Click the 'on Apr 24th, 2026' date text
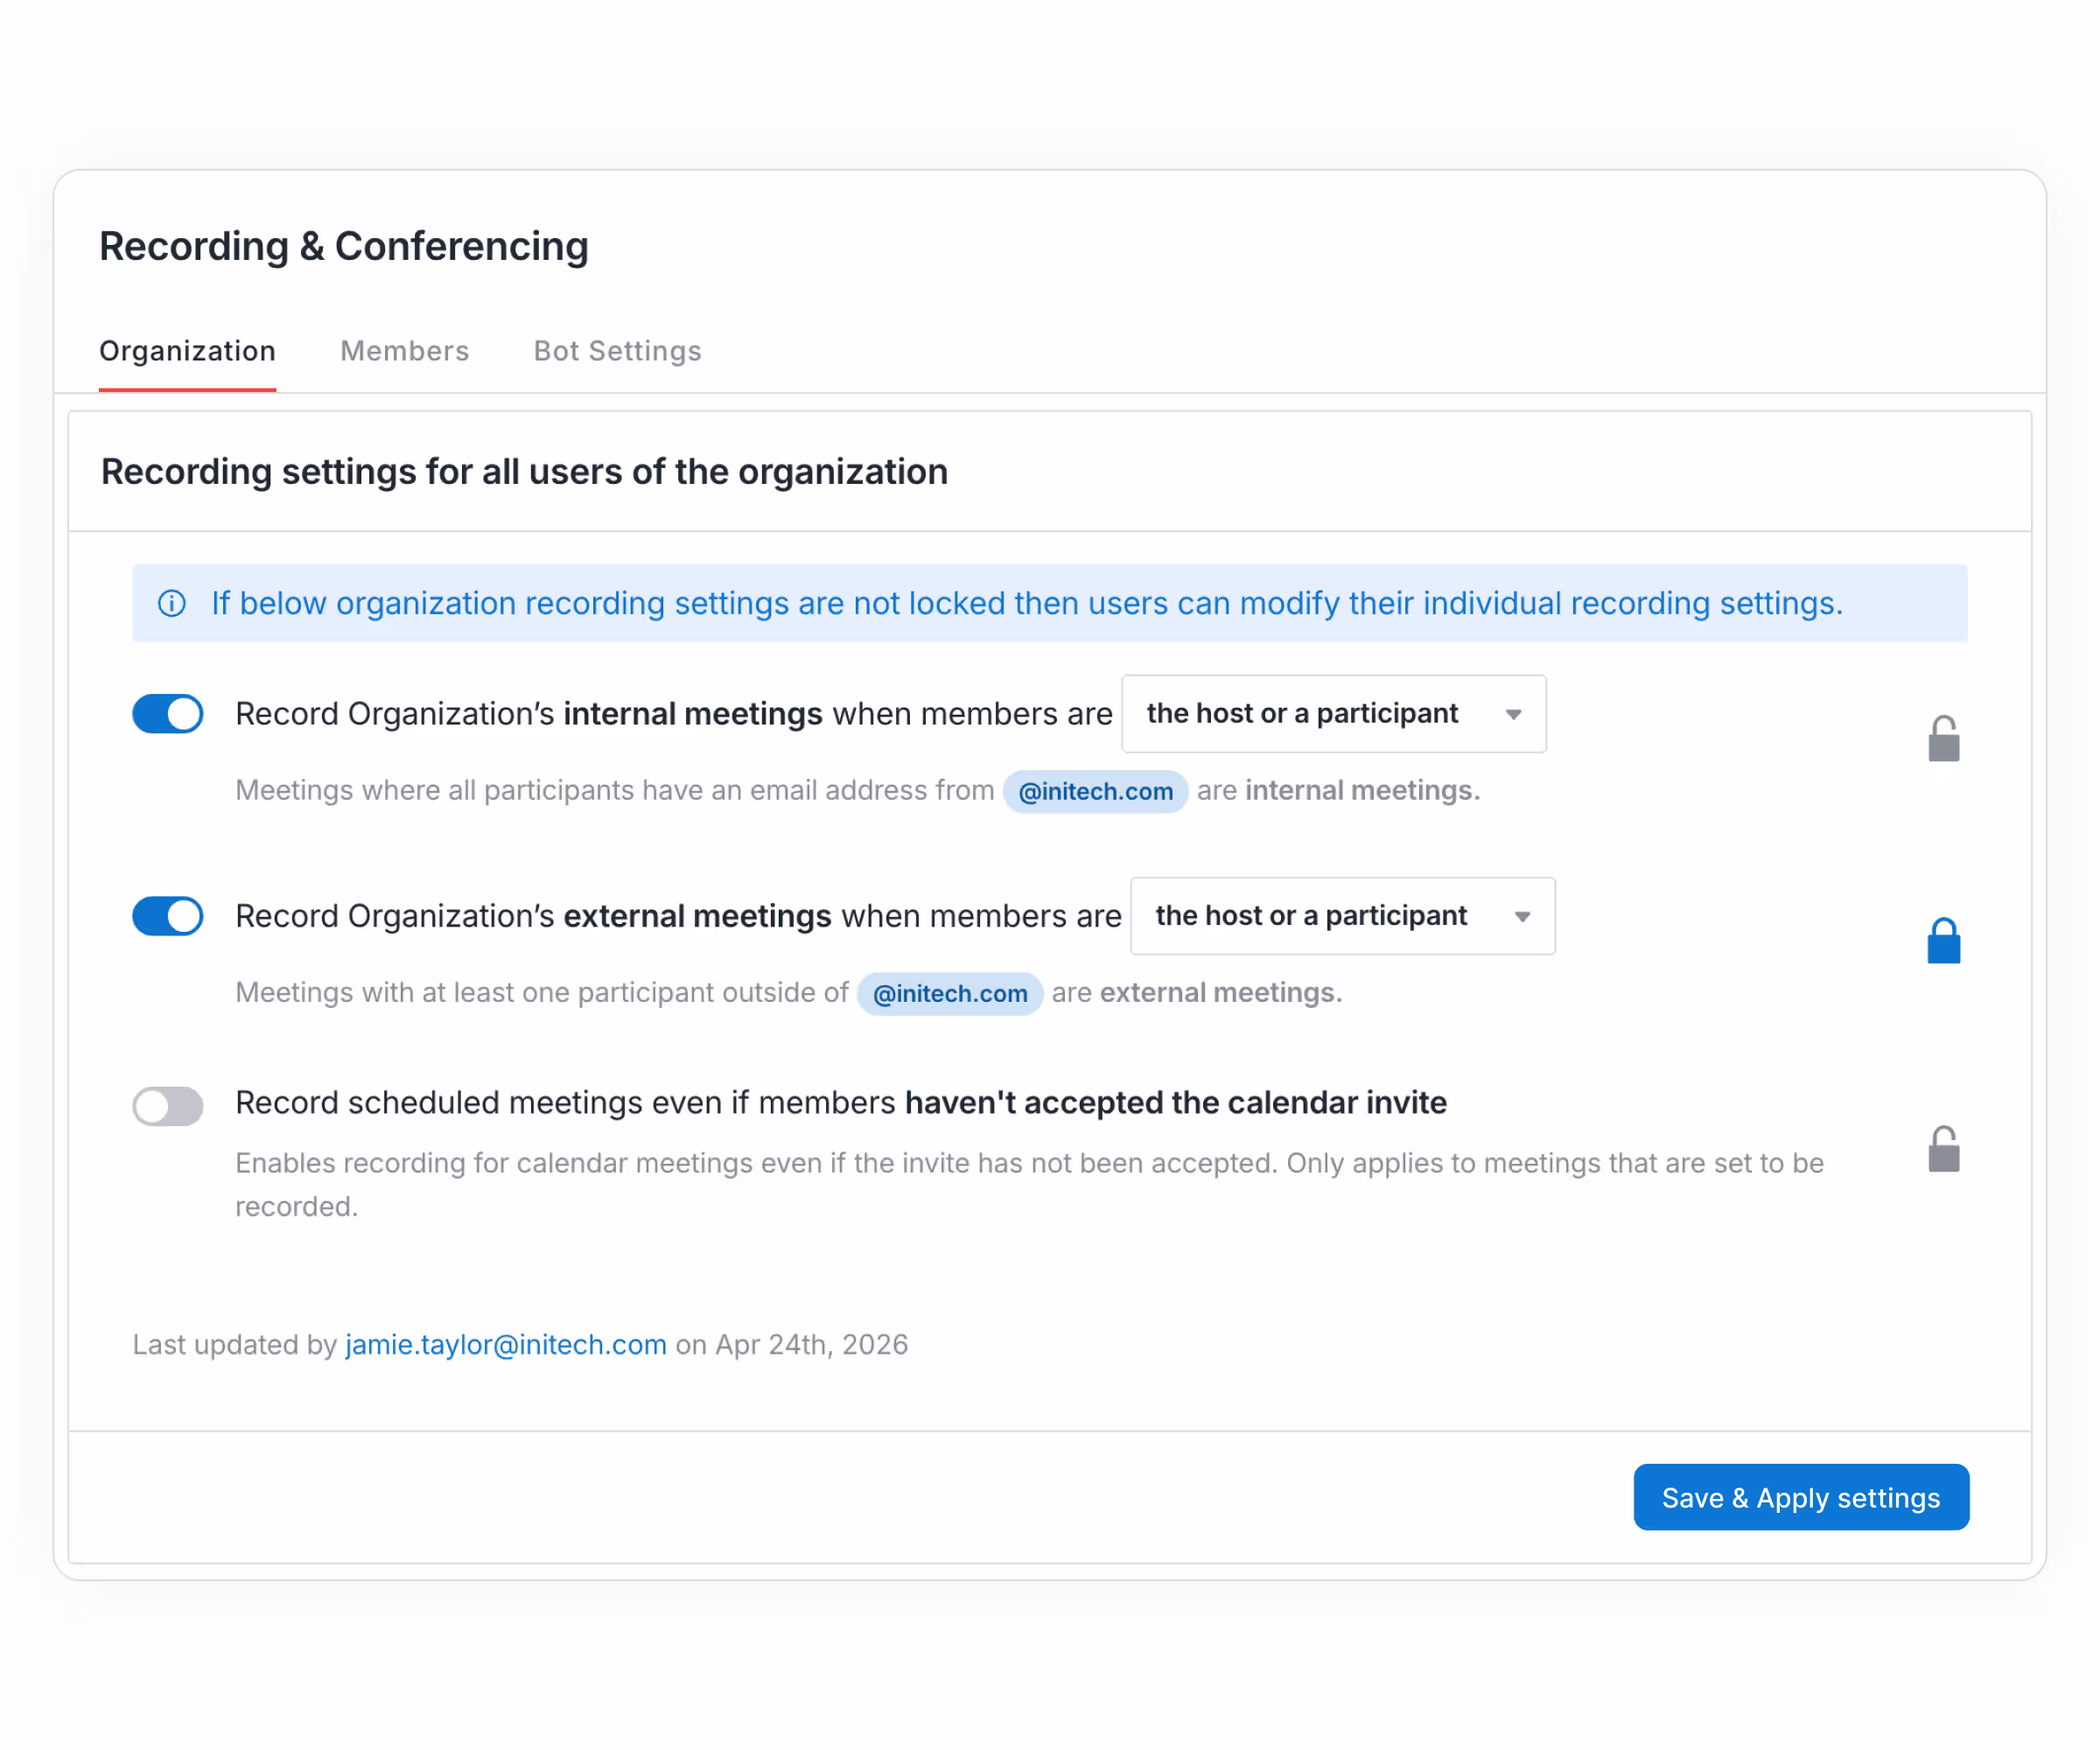Viewport: 2100px width, 1750px height. click(x=791, y=1344)
